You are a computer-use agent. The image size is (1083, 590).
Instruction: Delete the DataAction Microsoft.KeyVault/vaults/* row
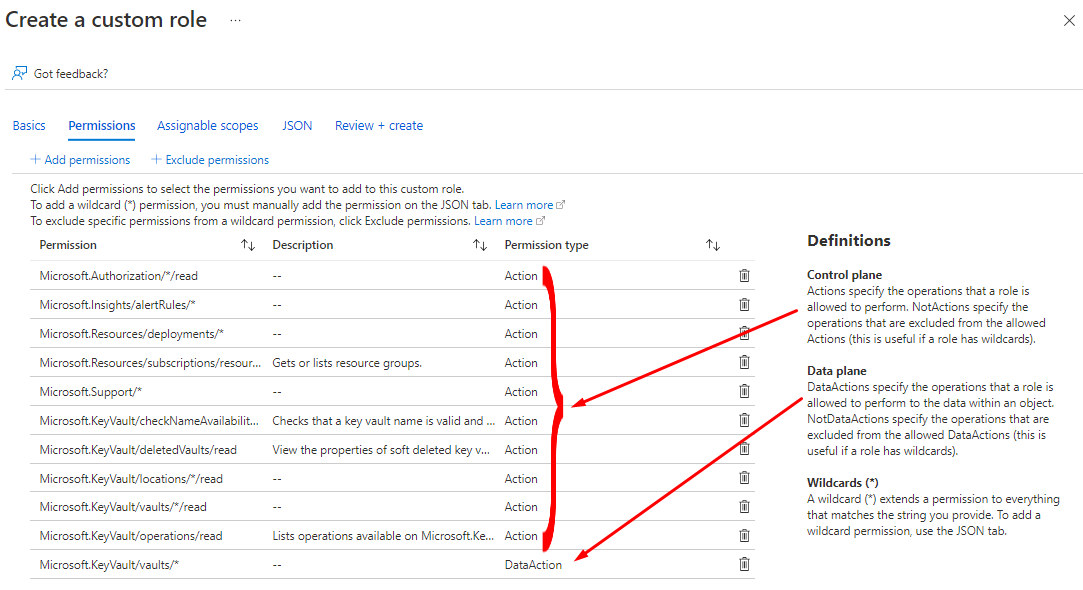(744, 565)
